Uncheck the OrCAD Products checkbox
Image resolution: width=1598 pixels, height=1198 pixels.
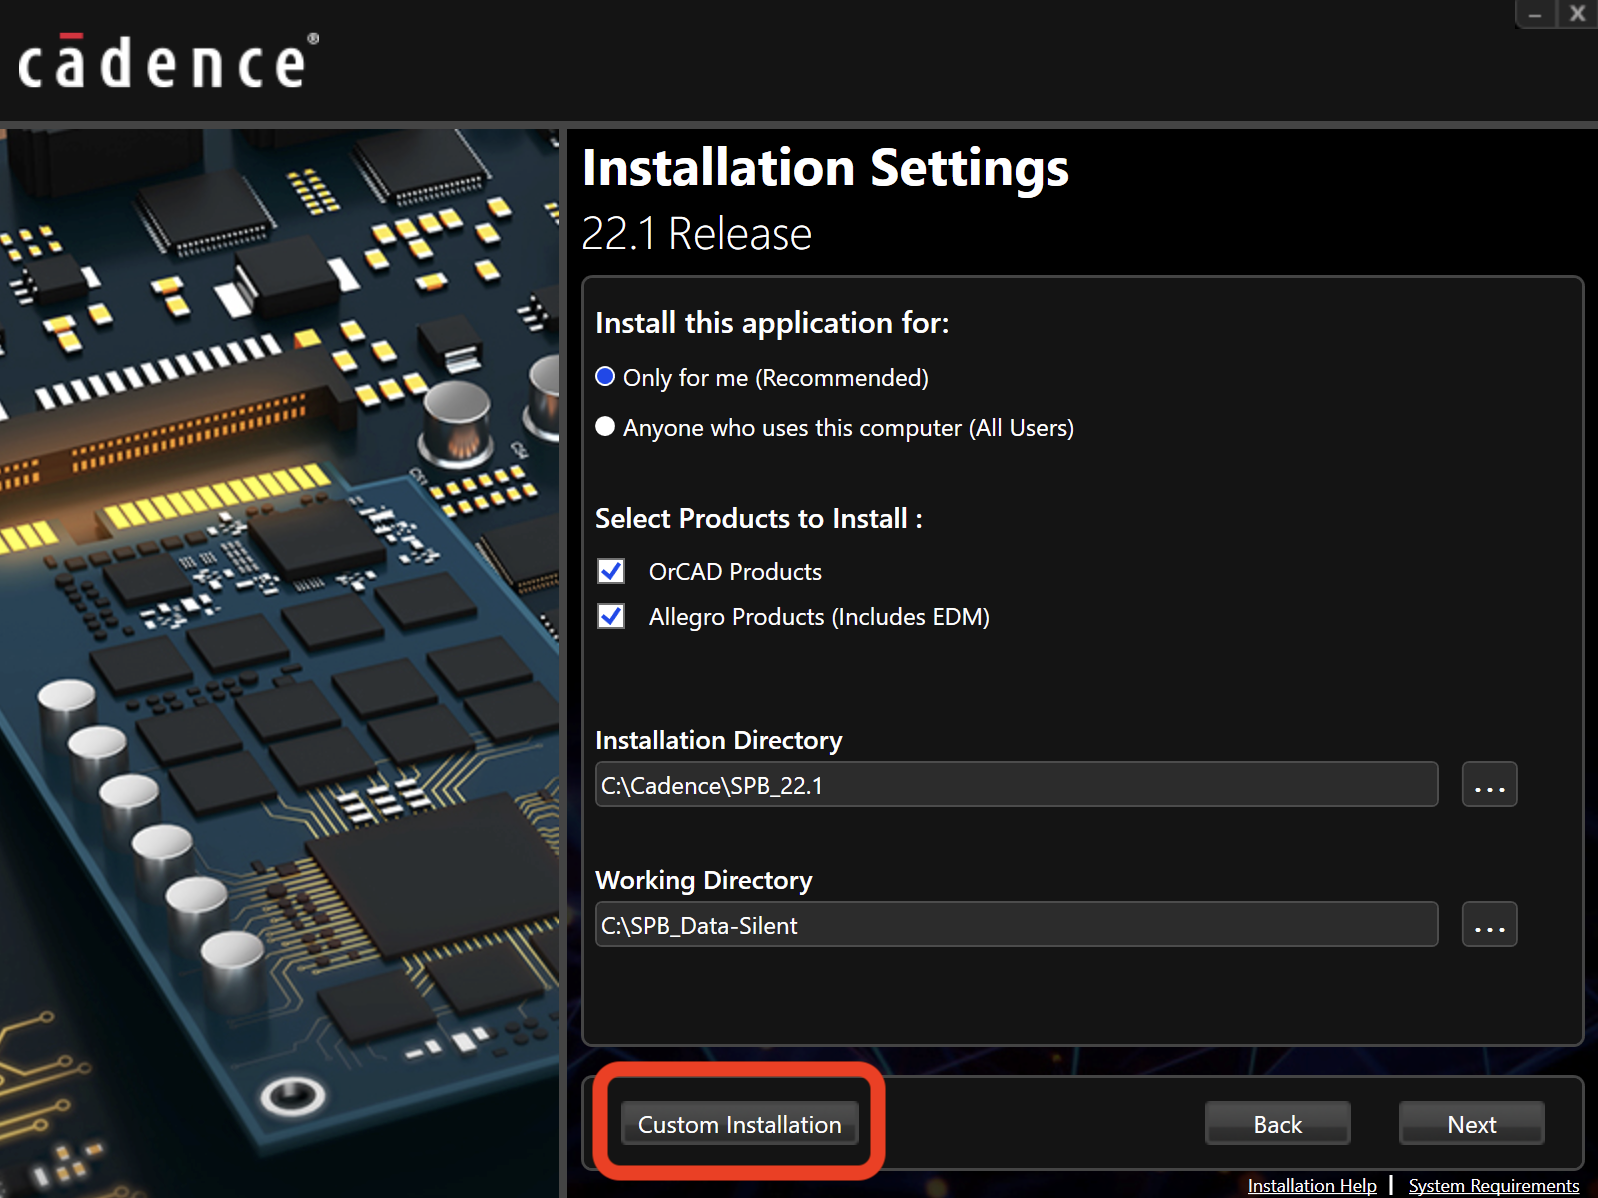(611, 571)
